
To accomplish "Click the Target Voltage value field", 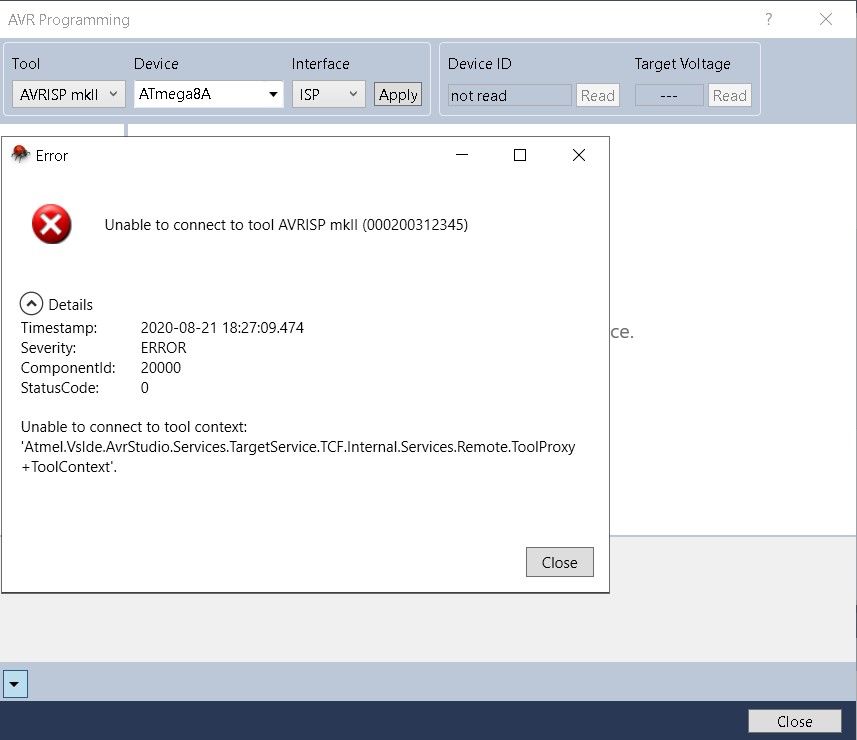I will 669,95.
